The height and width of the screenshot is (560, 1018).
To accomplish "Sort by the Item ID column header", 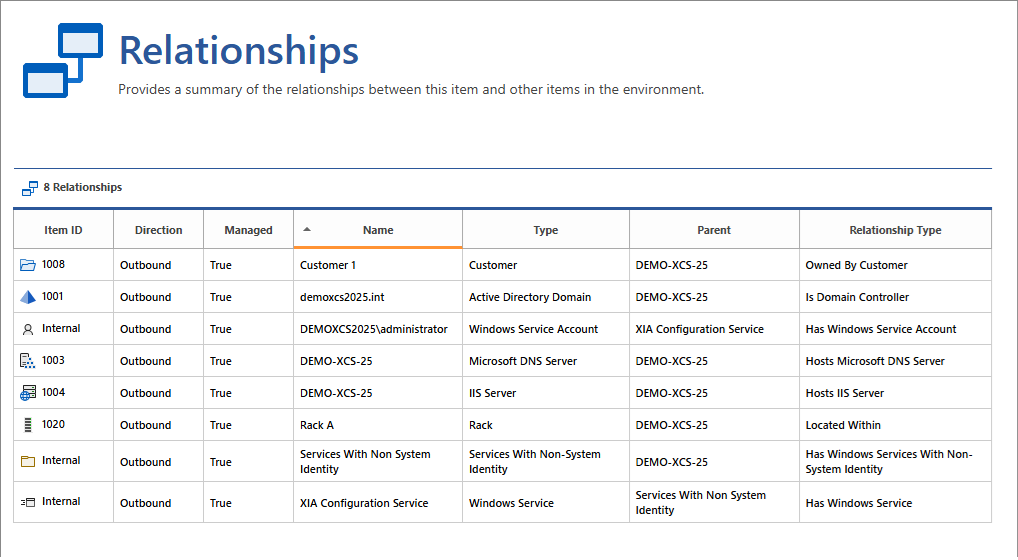I will [x=63, y=230].
